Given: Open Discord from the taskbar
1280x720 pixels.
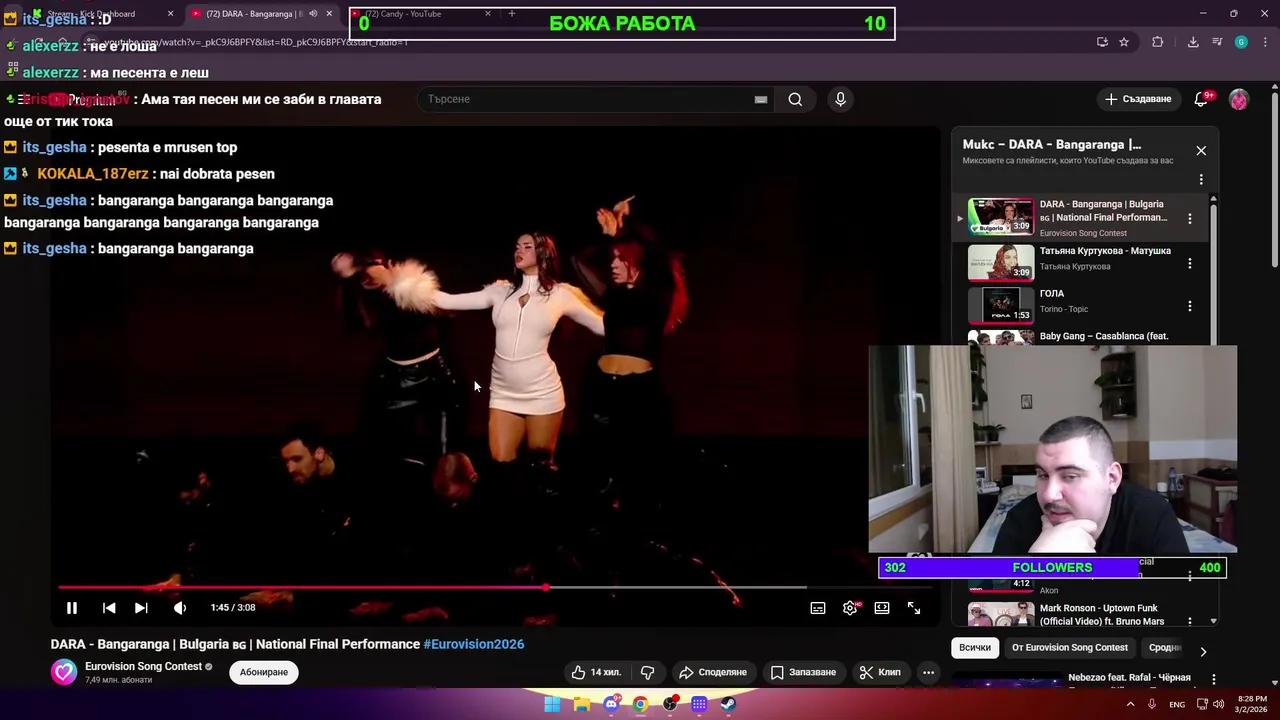Looking at the screenshot, I should coord(611,704).
